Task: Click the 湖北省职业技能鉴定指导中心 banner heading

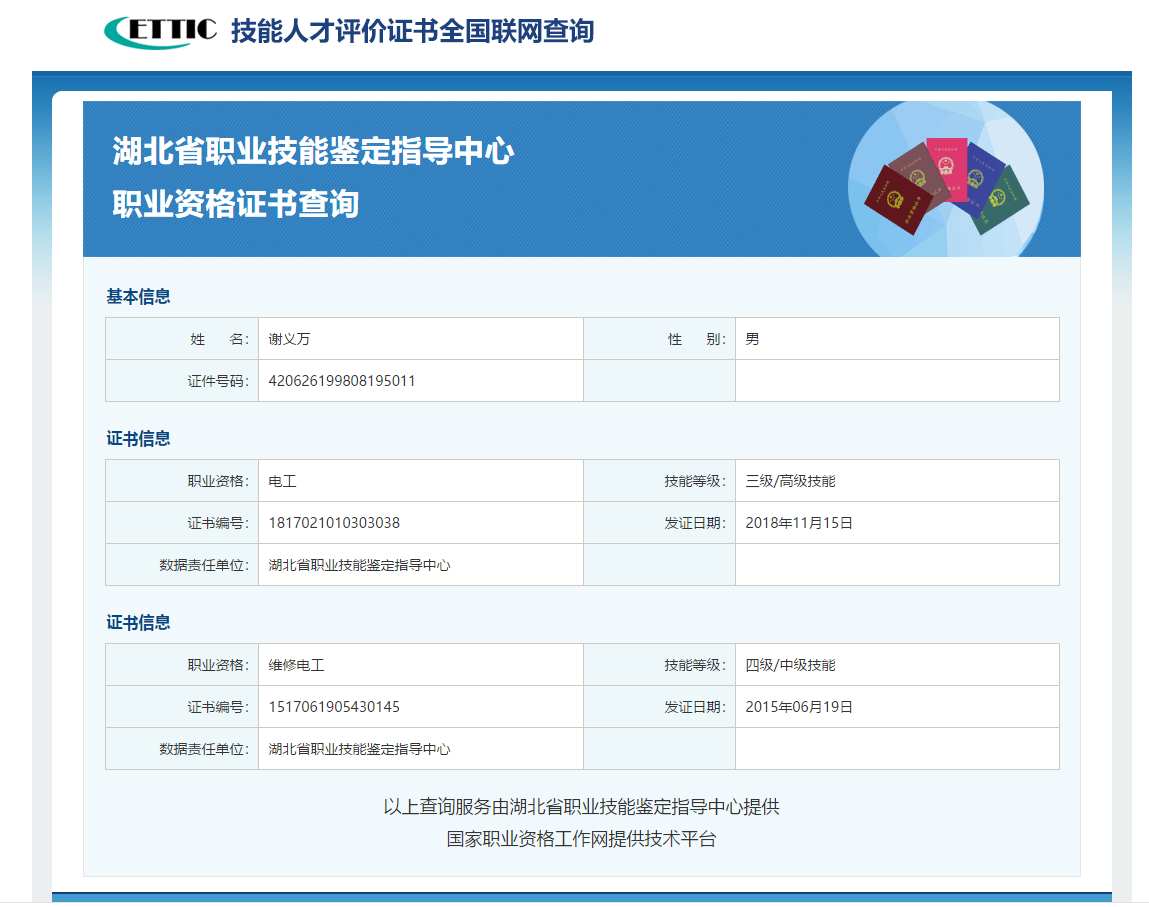Action: pos(313,152)
